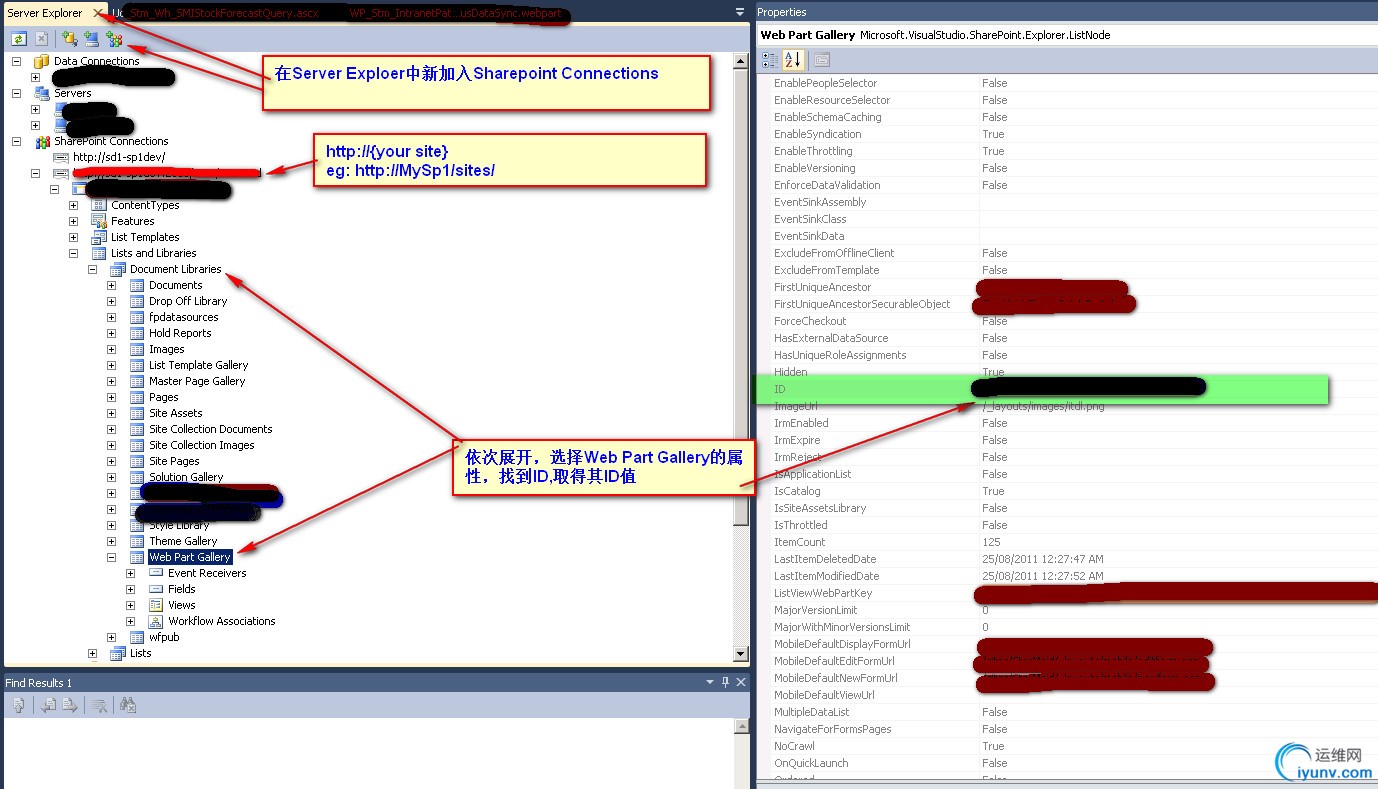Click the EnableVersioning property row
The height and width of the screenshot is (789, 1378).
coord(1066,168)
